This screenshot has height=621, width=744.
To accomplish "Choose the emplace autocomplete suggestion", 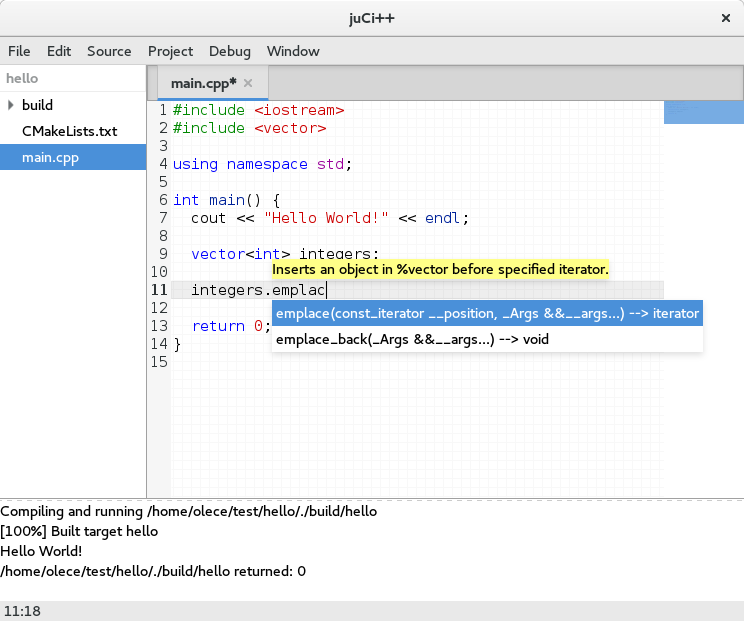I will pos(487,313).
